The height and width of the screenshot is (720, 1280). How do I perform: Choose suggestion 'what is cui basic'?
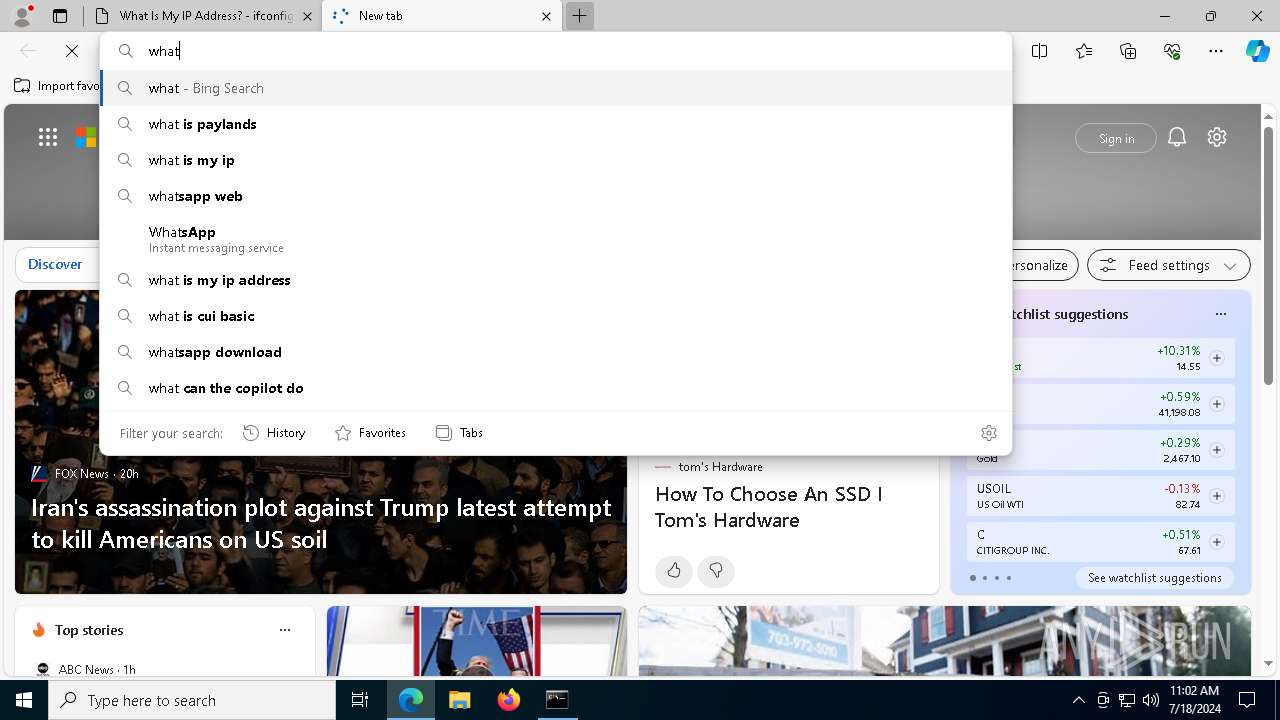[556, 316]
